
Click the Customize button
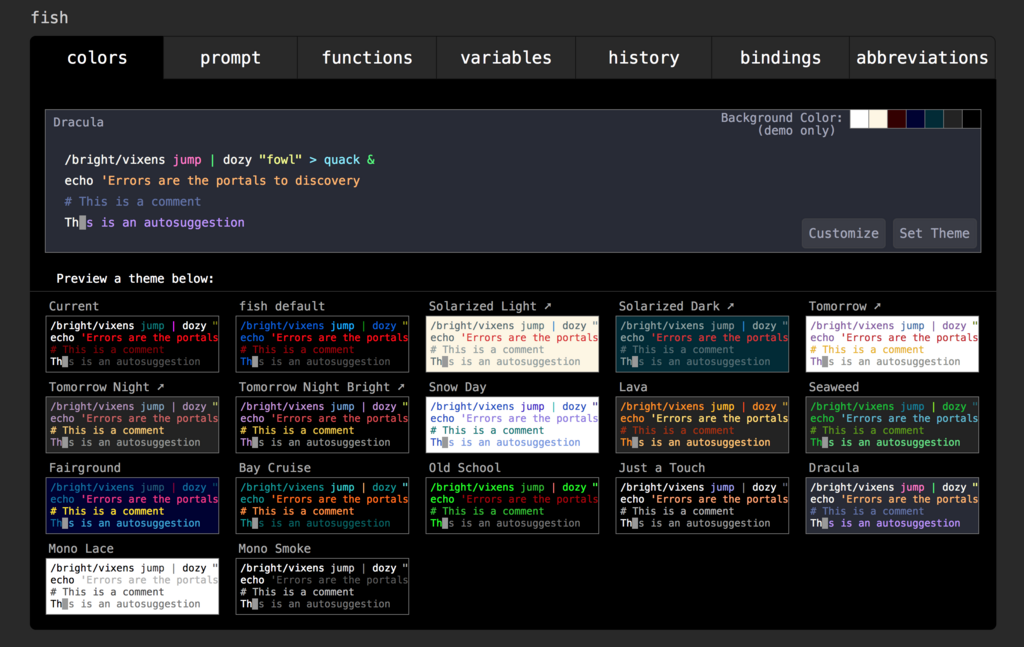[843, 233]
